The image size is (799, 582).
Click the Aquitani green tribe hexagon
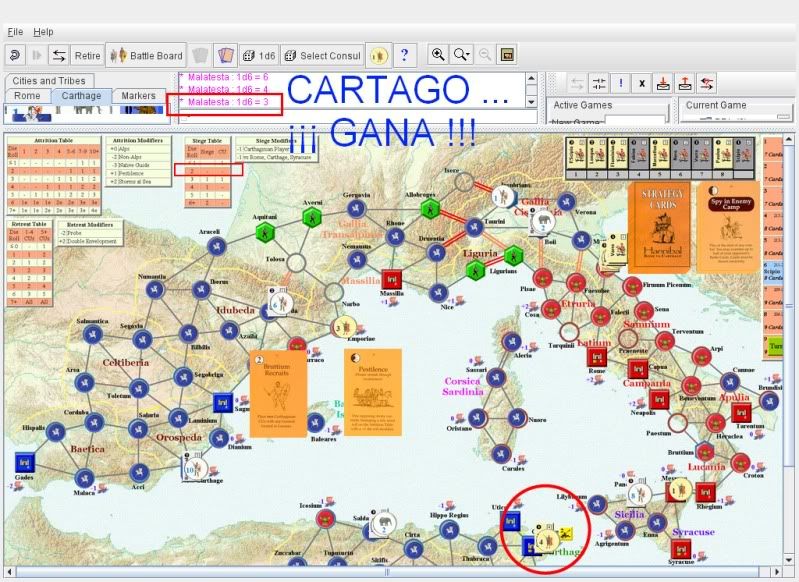point(265,233)
